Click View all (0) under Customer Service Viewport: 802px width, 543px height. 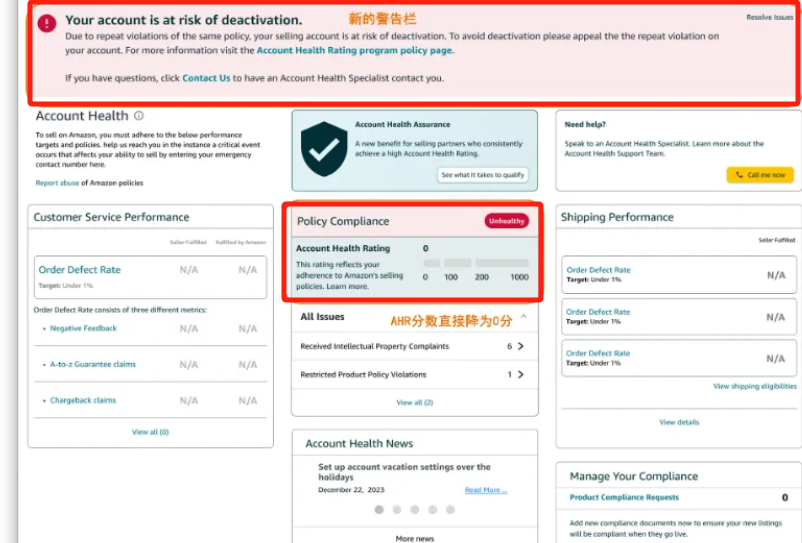point(150,432)
